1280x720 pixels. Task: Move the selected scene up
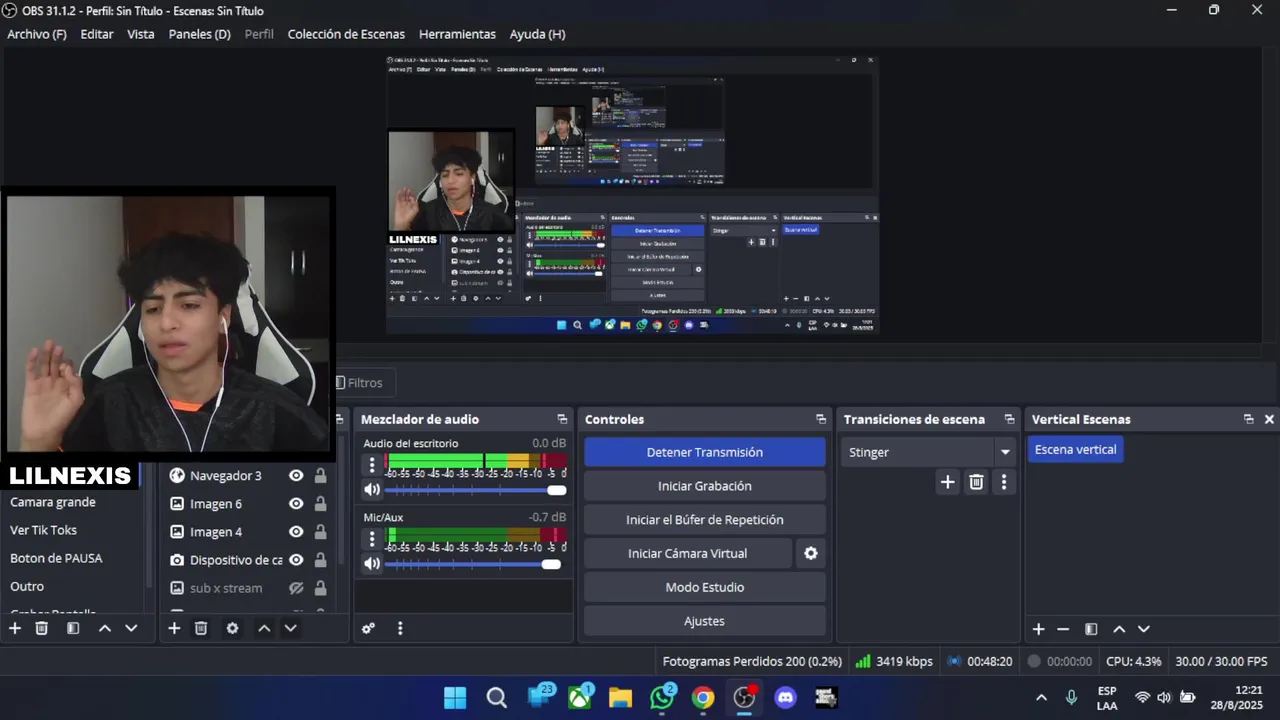[x=104, y=628]
